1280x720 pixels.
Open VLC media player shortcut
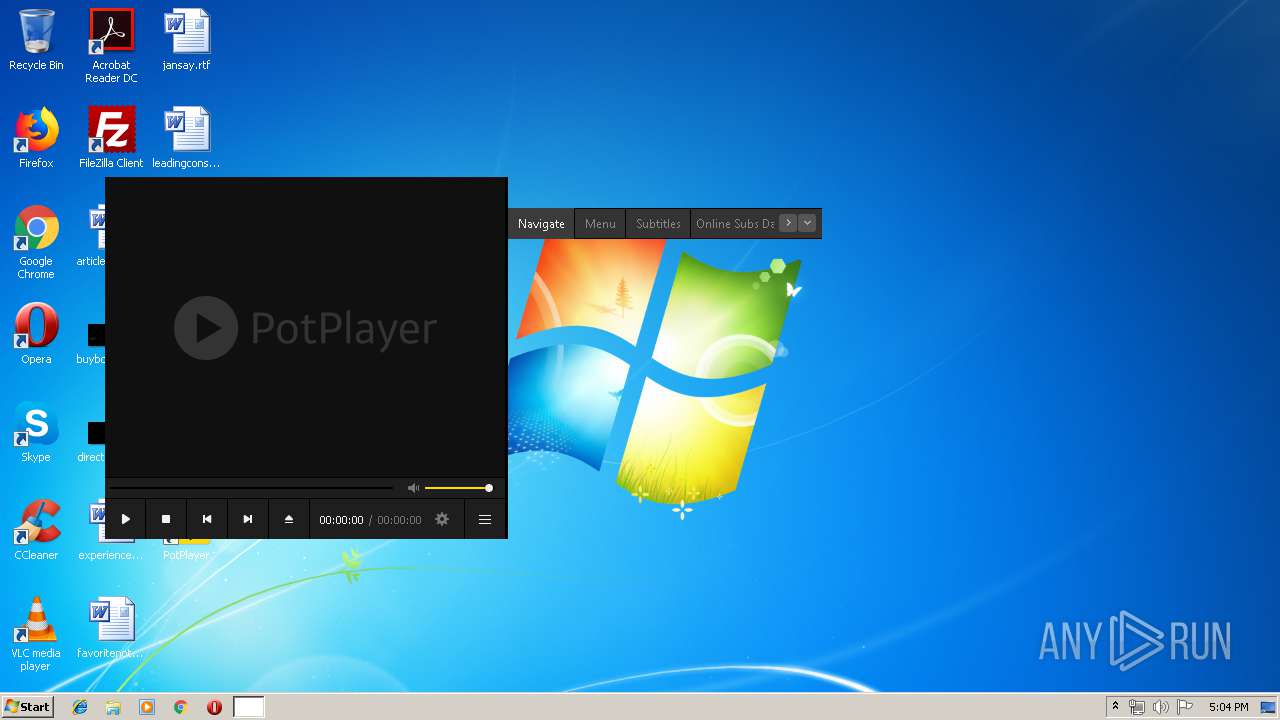[36, 634]
